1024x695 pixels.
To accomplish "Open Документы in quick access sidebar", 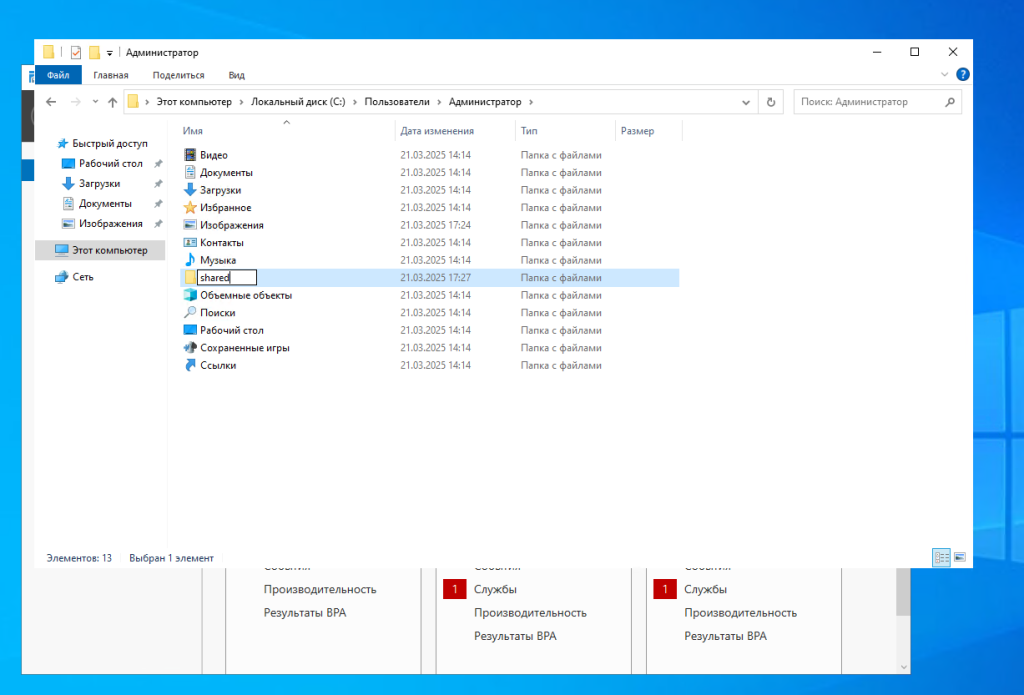I will 97,204.
